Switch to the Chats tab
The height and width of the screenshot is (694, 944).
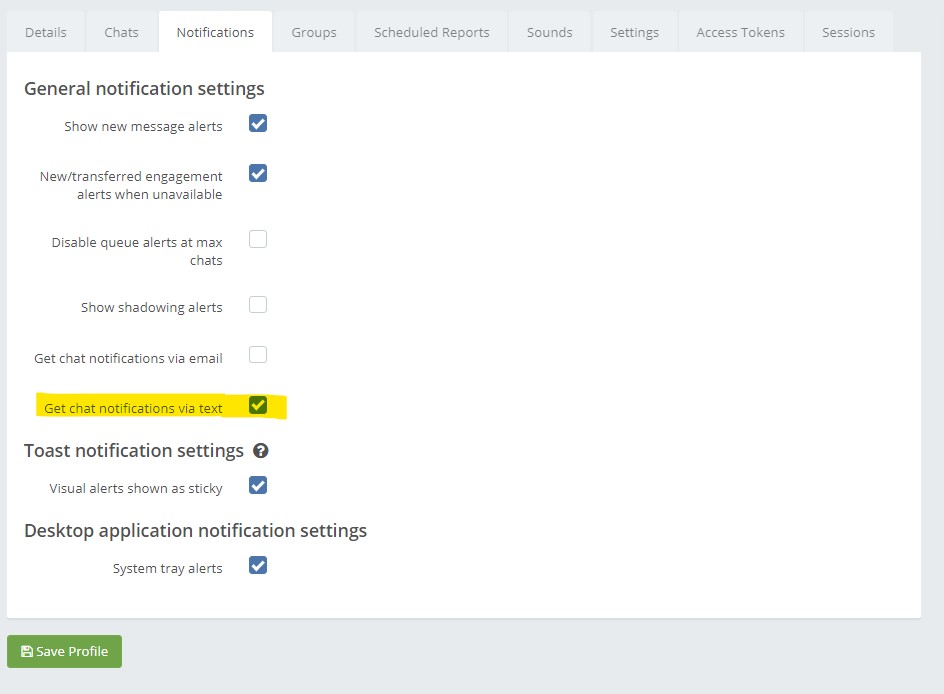click(x=121, y=32)
